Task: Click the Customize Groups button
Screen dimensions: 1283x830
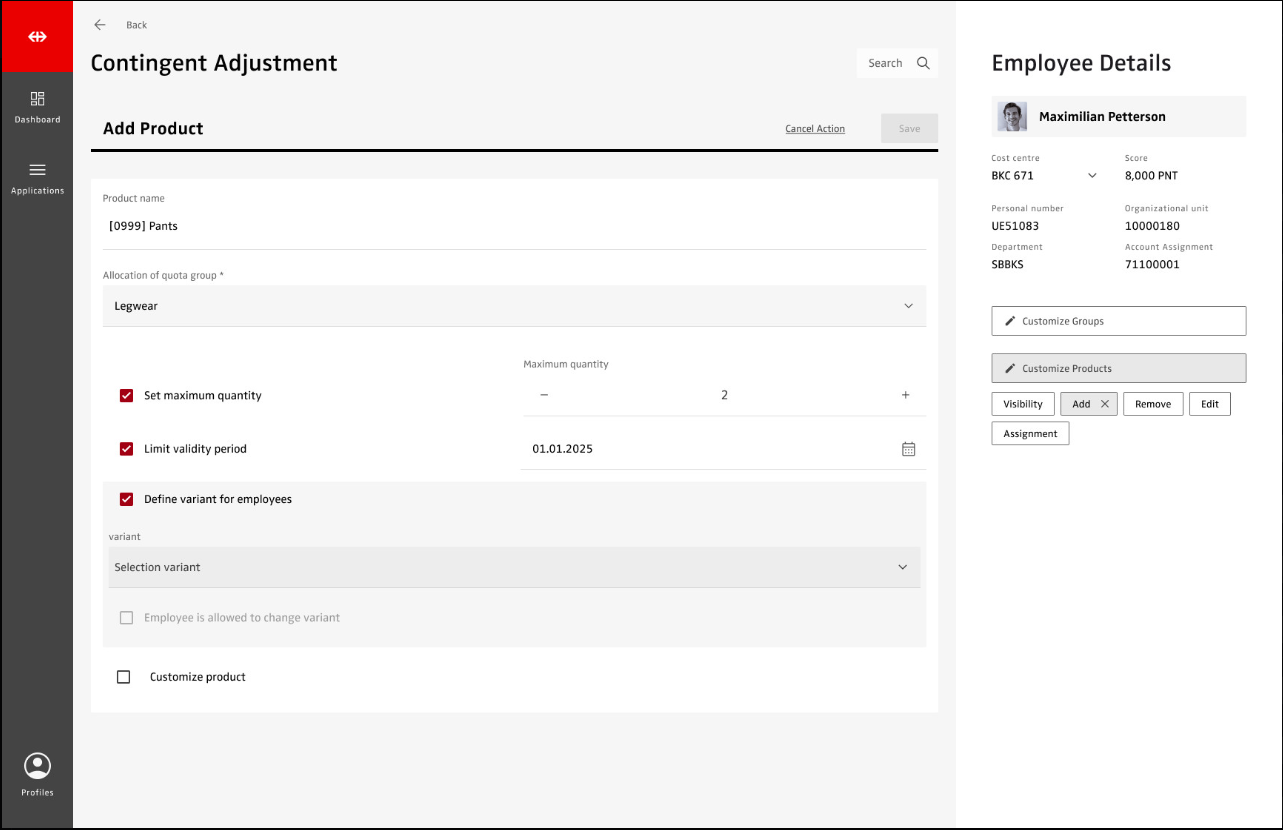Action: point(1118,321)
